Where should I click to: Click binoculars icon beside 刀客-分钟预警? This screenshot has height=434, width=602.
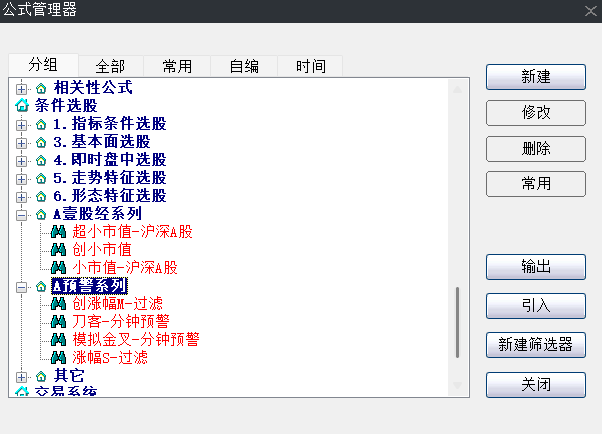[59, 322]
